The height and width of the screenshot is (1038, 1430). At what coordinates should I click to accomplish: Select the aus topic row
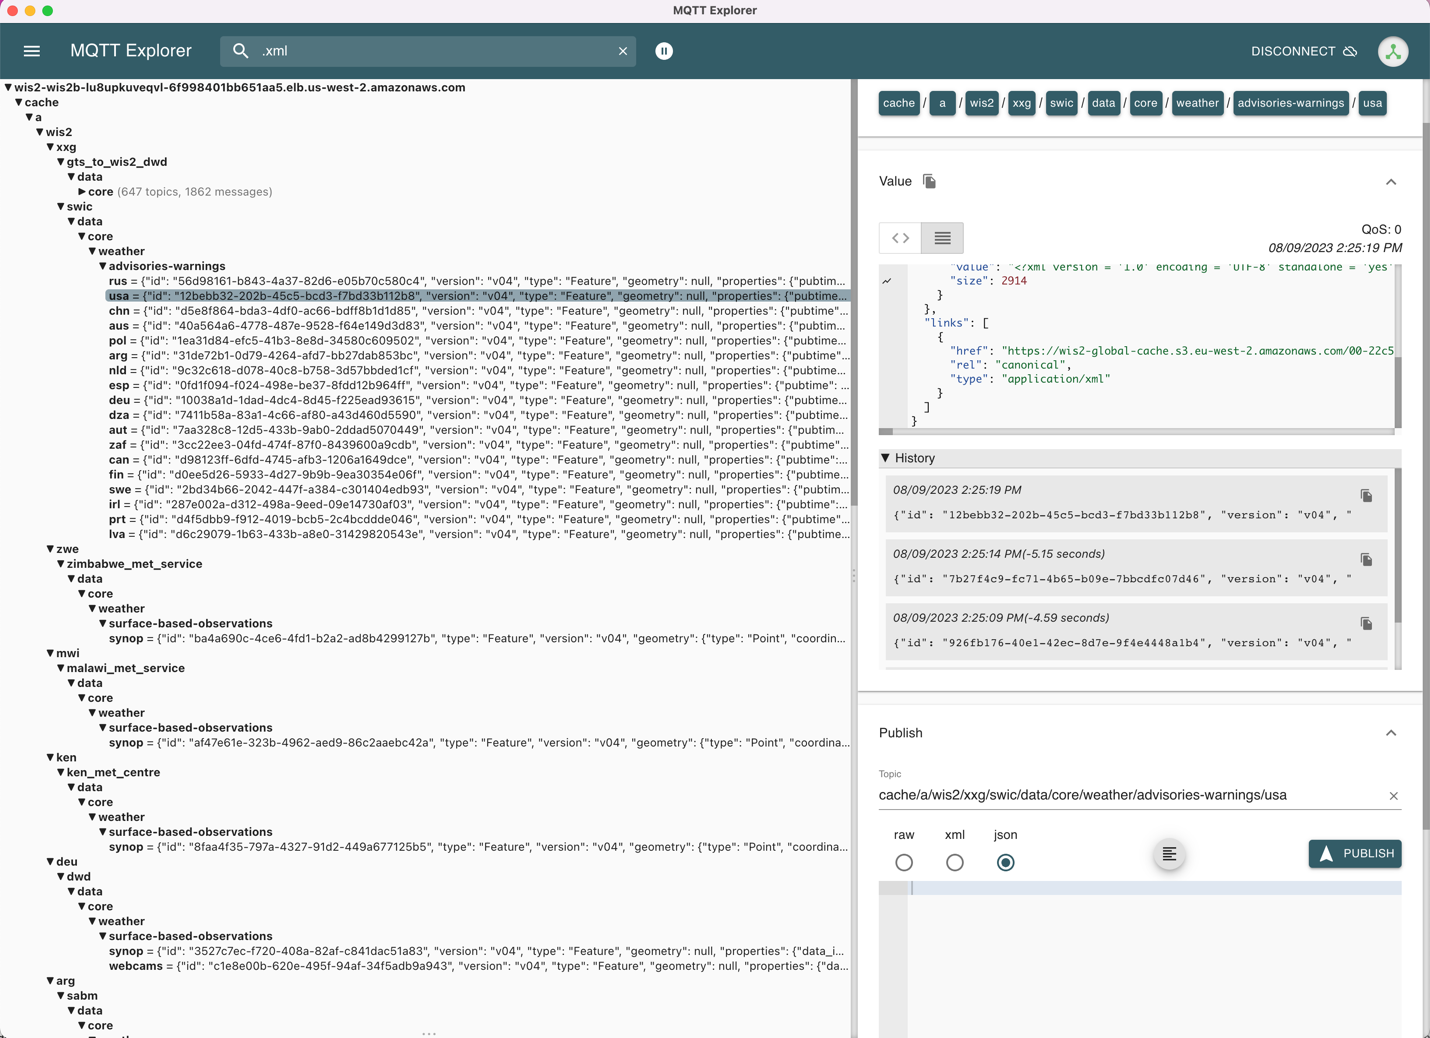click(478, 326)
